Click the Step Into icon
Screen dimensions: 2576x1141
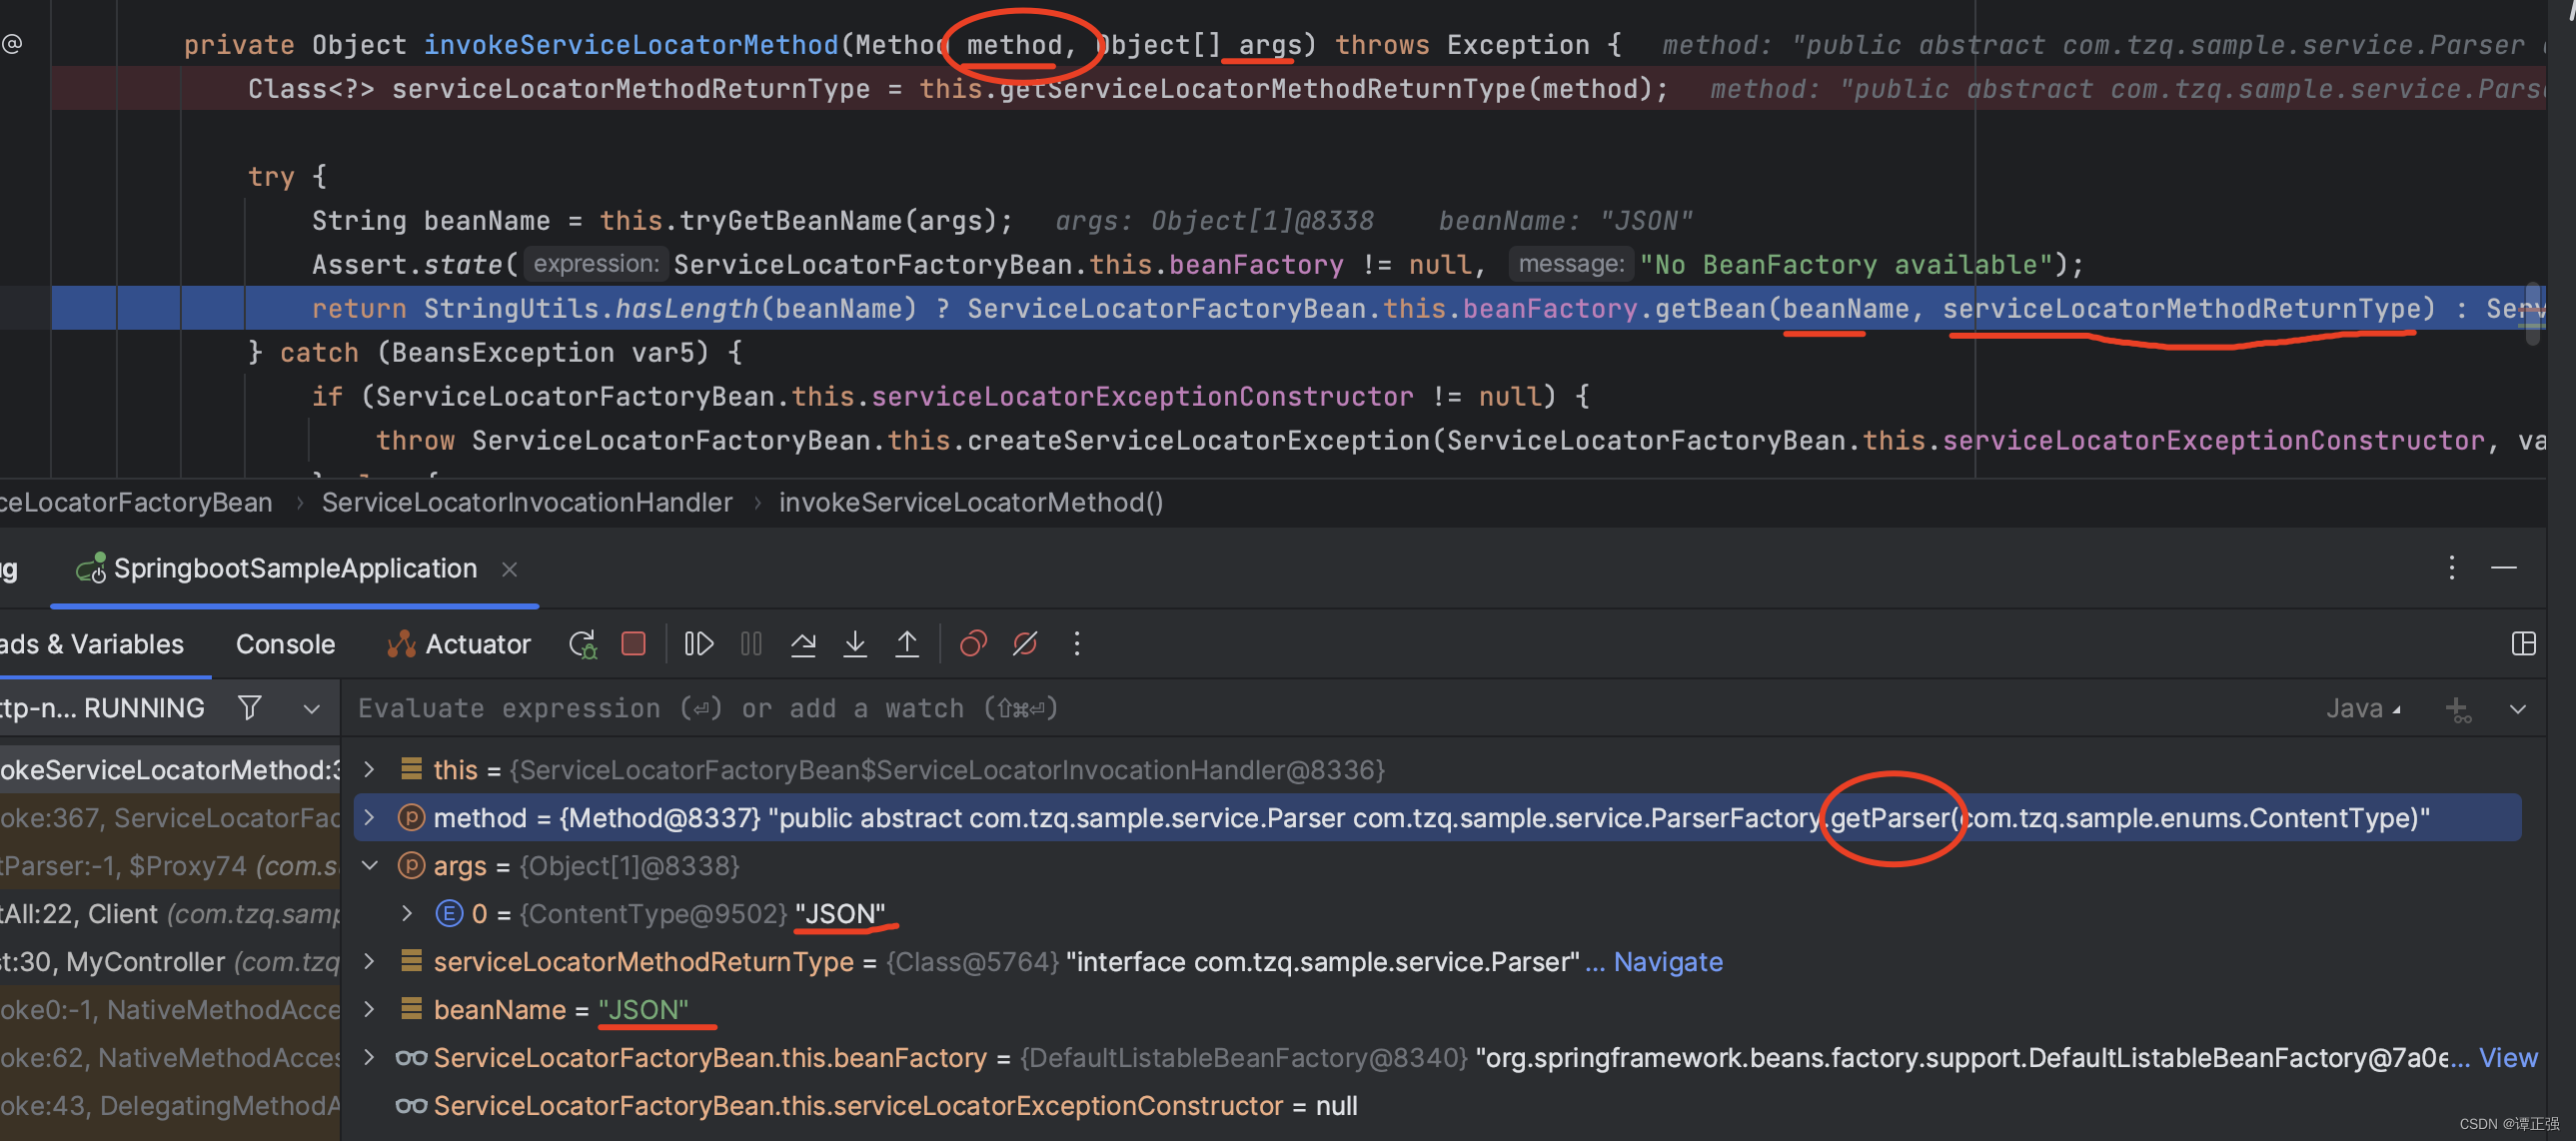[854, 644]
